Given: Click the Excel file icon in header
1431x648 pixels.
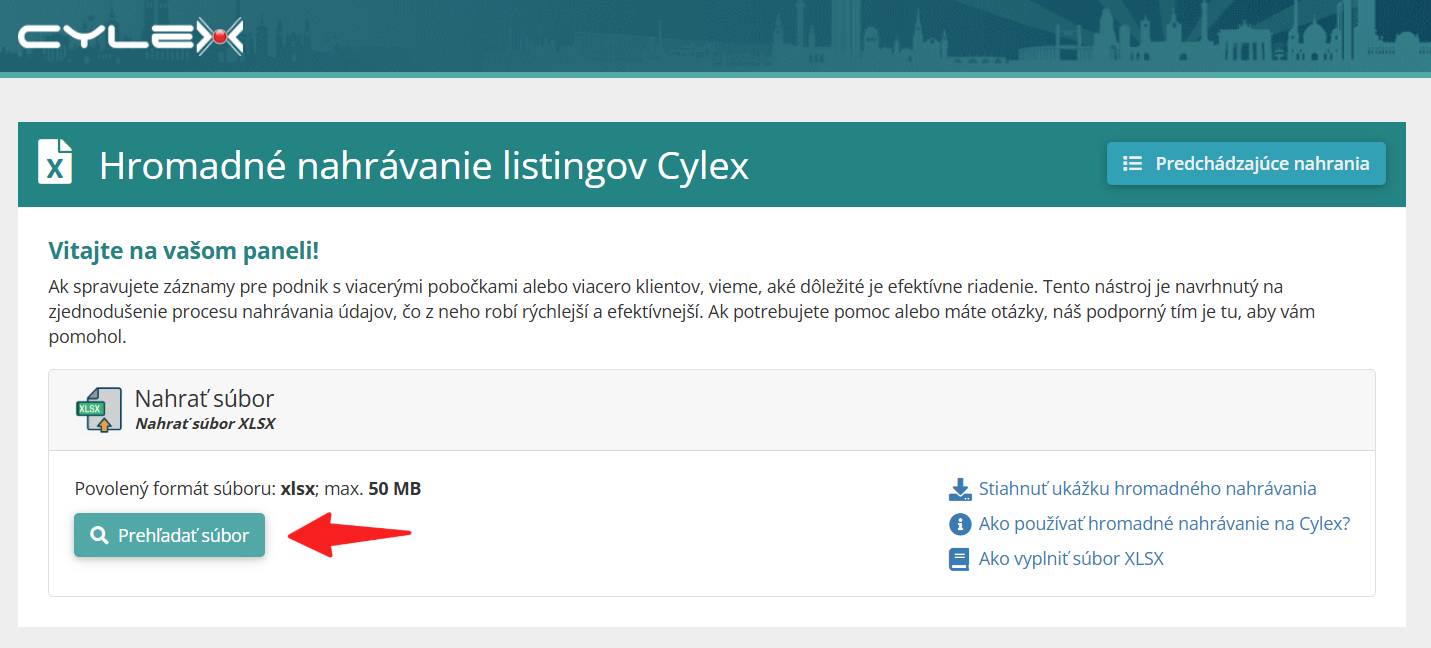Looking at the screenshot, I should [x=55, y=162].
